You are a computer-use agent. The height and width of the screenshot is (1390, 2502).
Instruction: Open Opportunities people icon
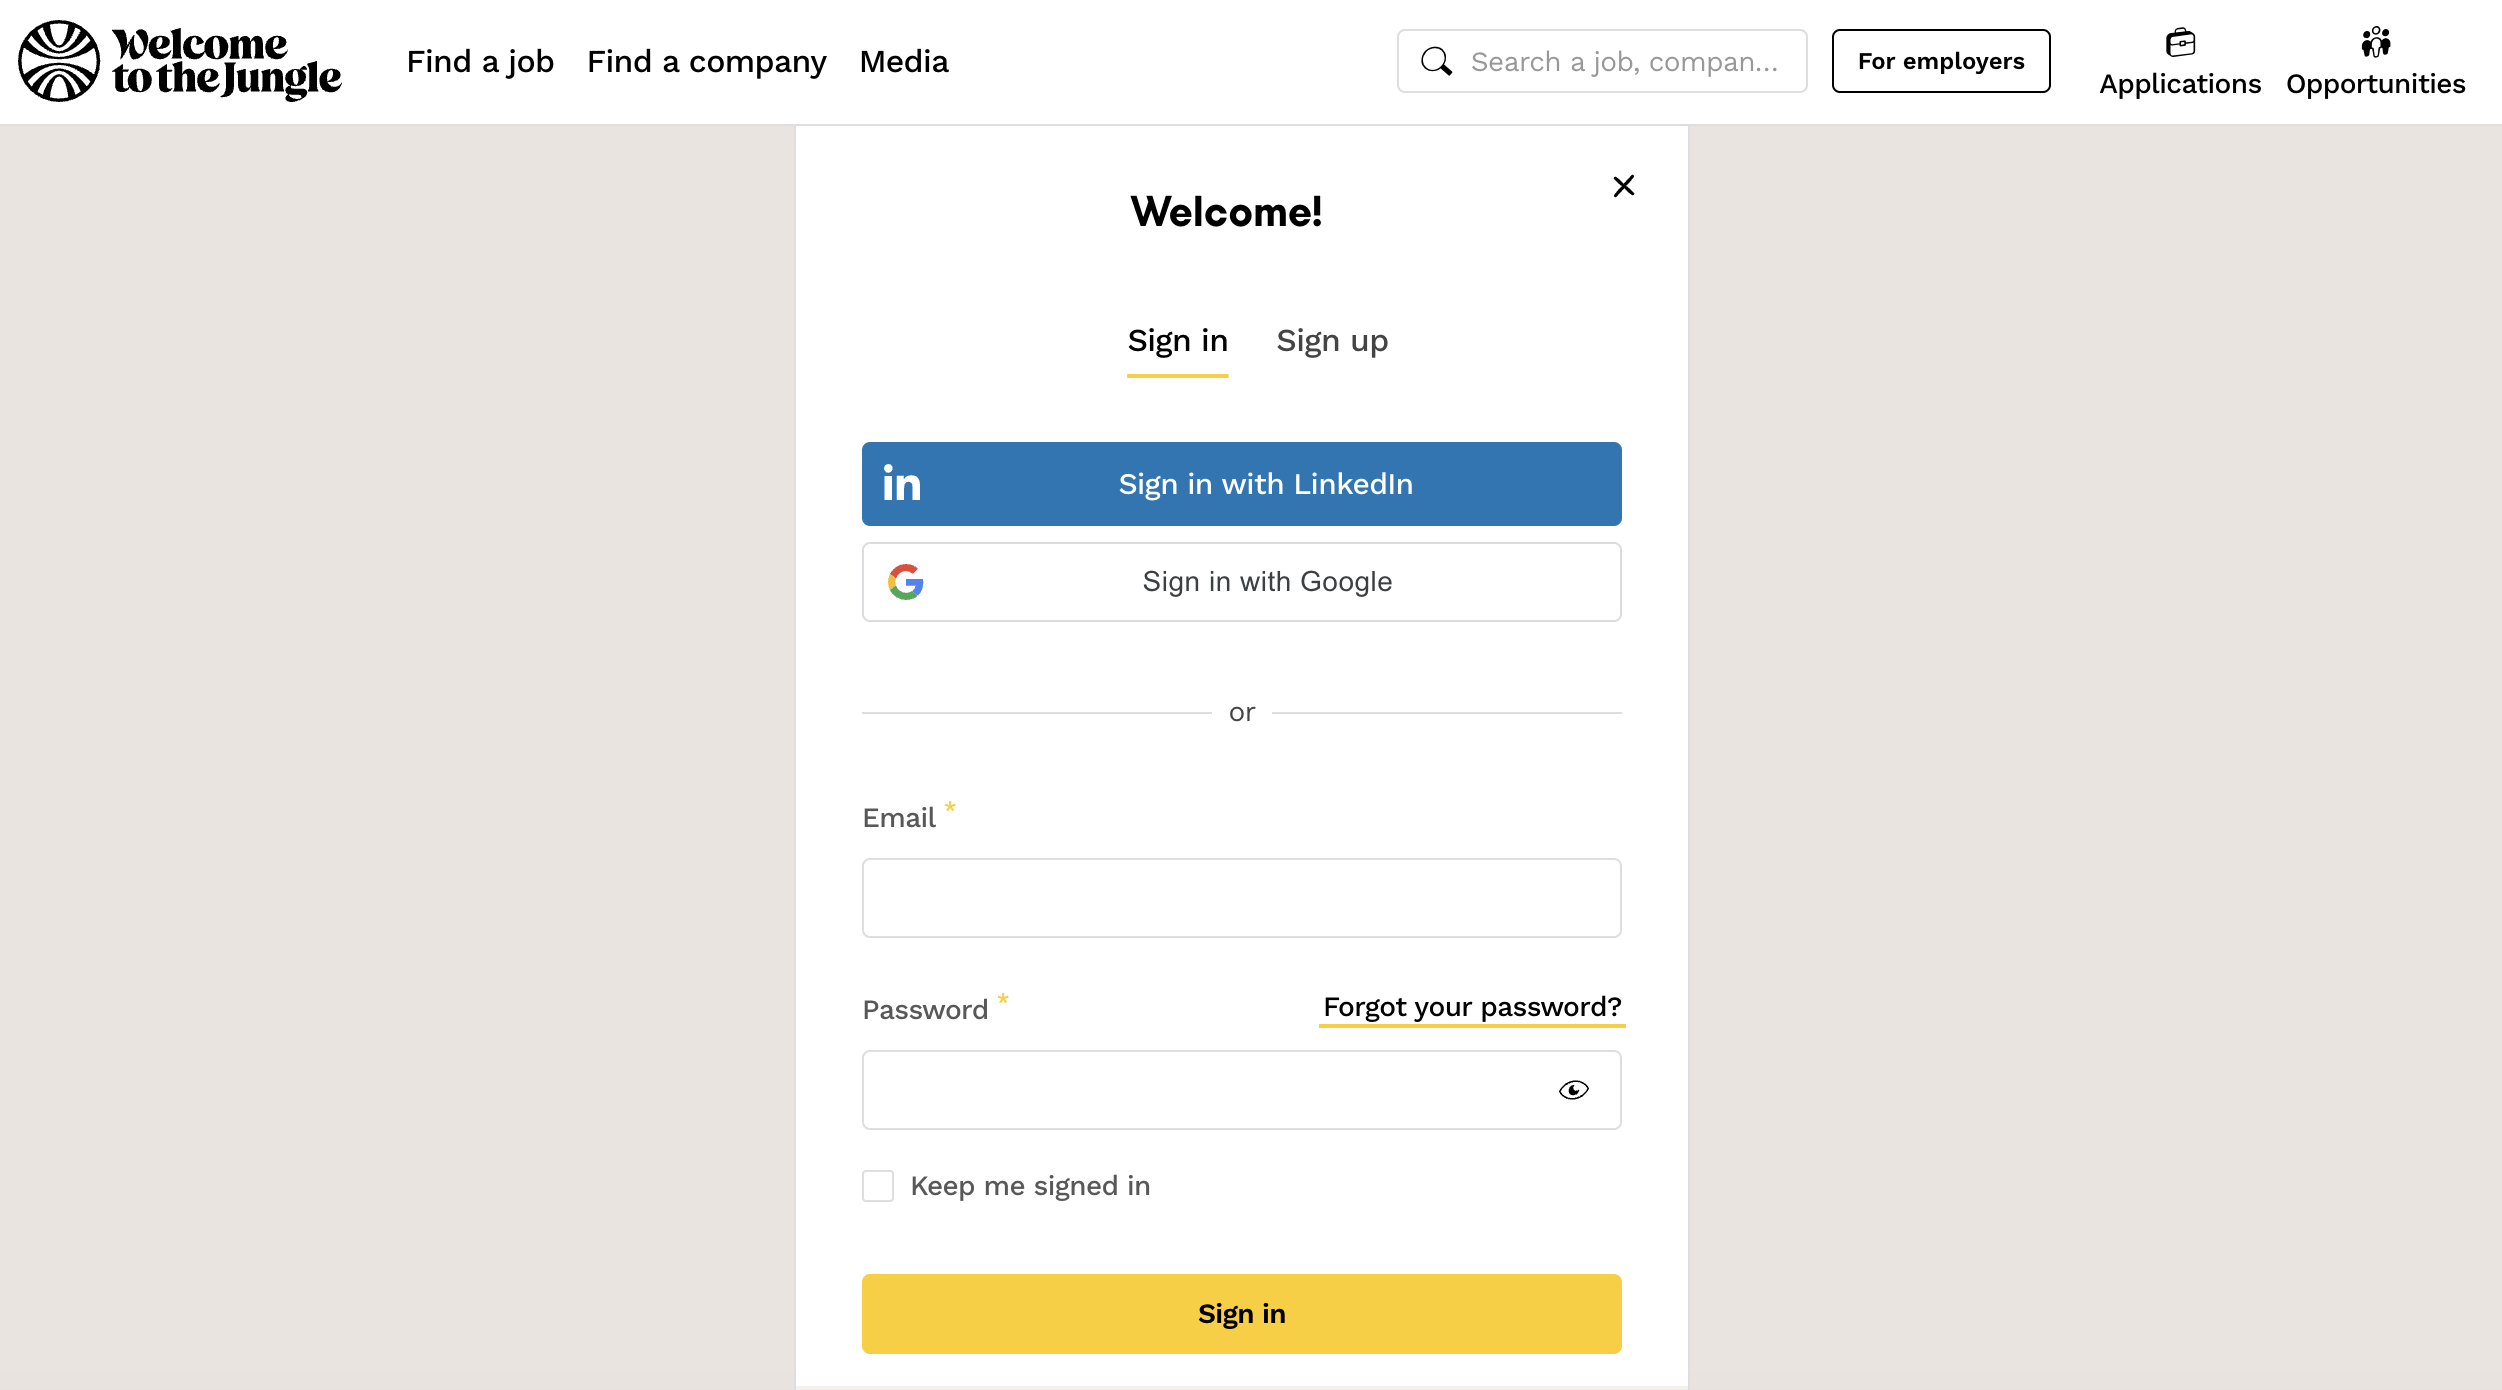pyautogui.click(x=2375, y=43)
